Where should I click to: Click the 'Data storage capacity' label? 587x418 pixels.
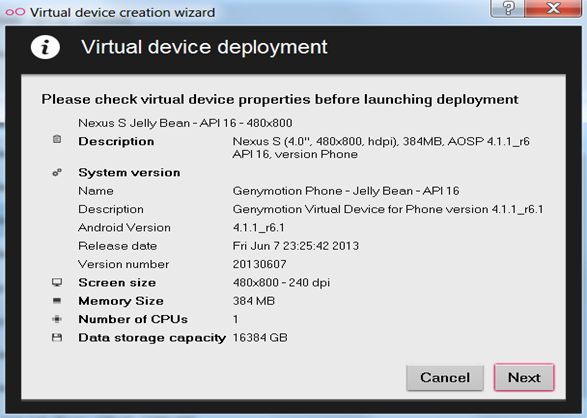[152, 338]
